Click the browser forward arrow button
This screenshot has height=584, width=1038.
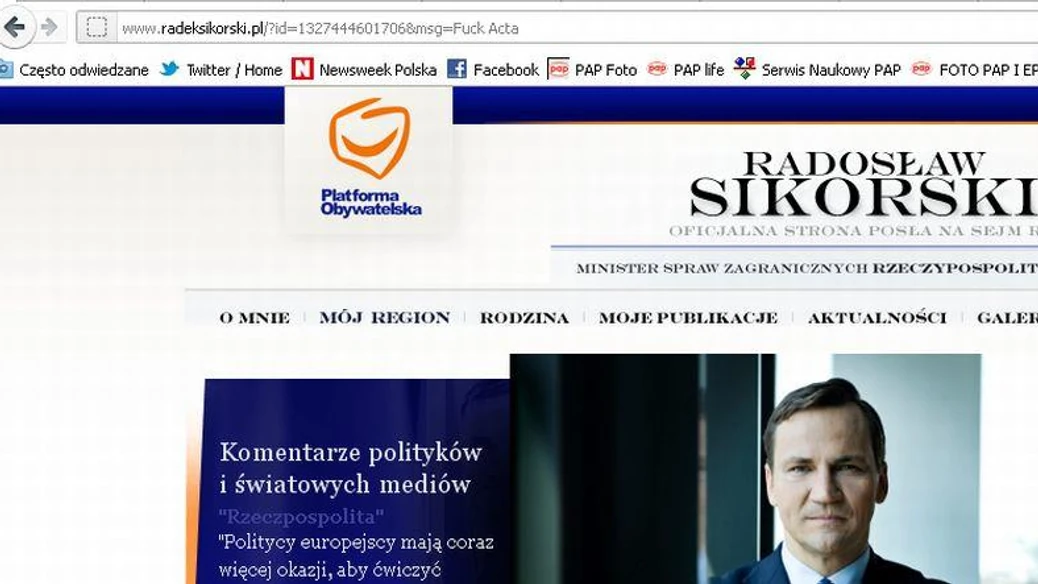tap(49, 27)
